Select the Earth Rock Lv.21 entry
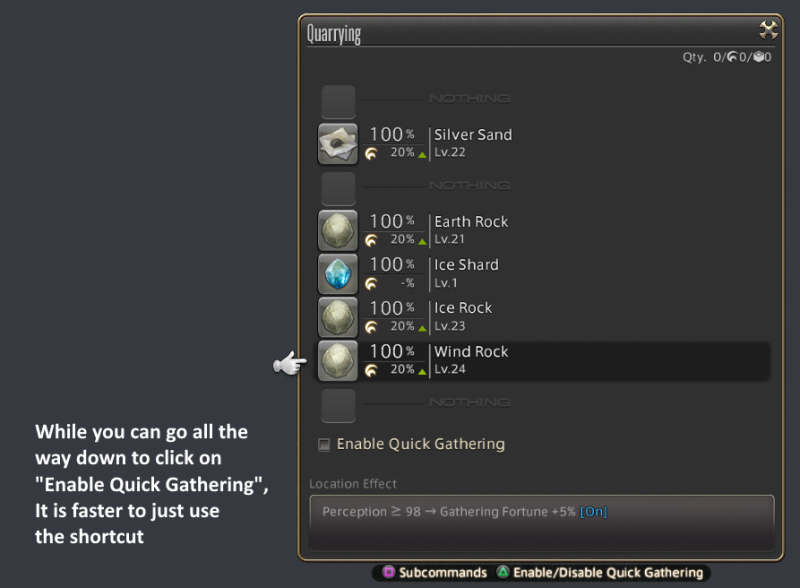Image resolution: width=800 pixels, height=588 pixels. [543, 231]
